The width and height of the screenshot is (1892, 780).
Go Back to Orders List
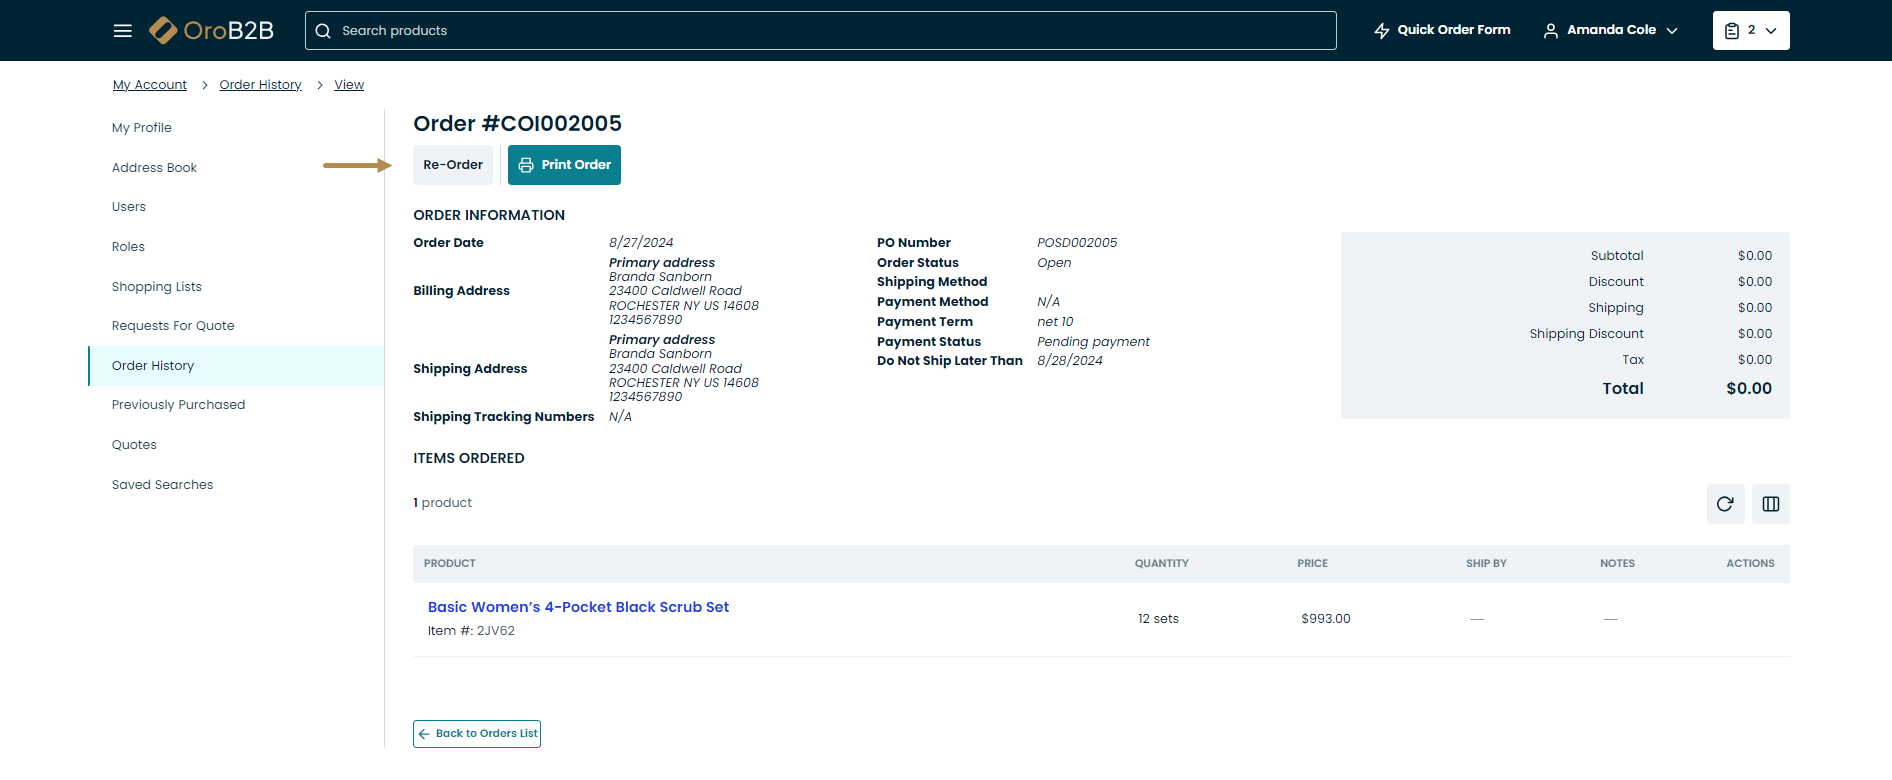click(x=477, y=734)
